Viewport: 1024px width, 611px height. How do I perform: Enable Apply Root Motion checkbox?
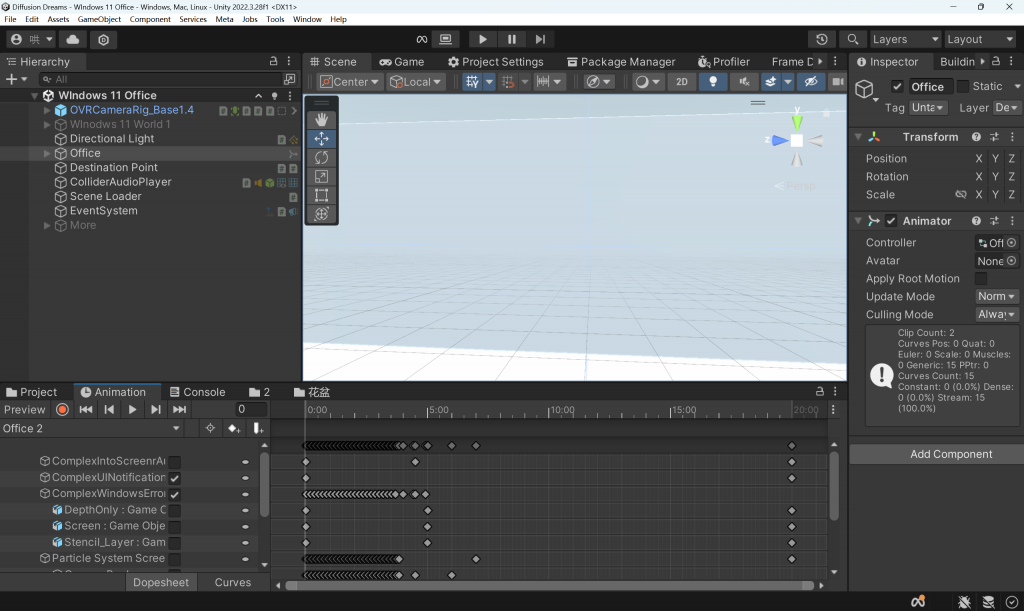click(x=981, y=278)
